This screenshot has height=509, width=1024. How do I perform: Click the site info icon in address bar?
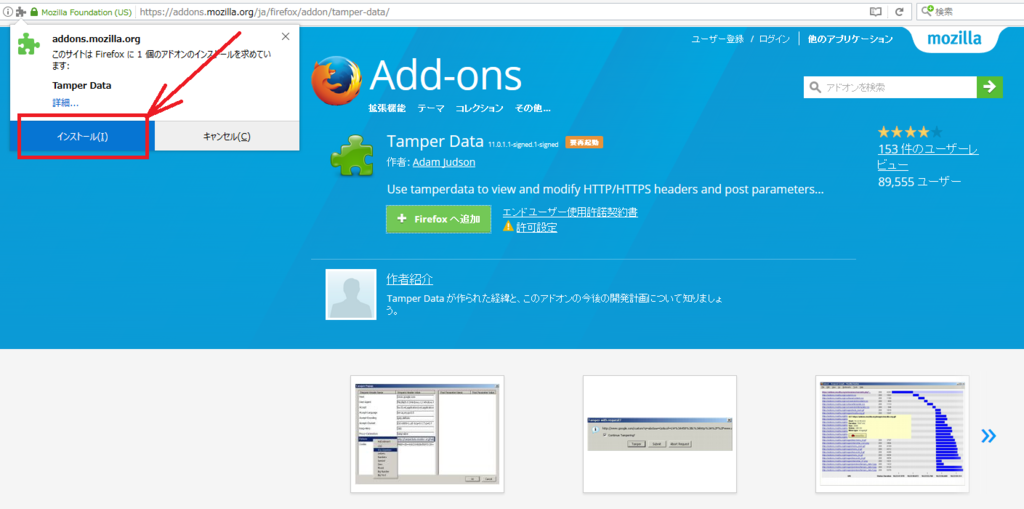pyautogui.click(x=8, y=12)
